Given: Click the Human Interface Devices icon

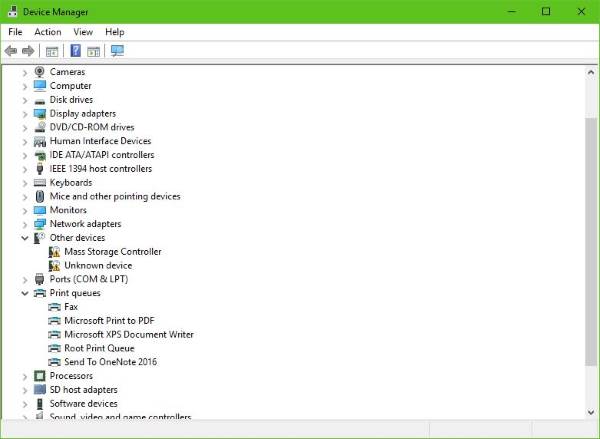Looking at the screenshot, I should click(x=39, y=141).
